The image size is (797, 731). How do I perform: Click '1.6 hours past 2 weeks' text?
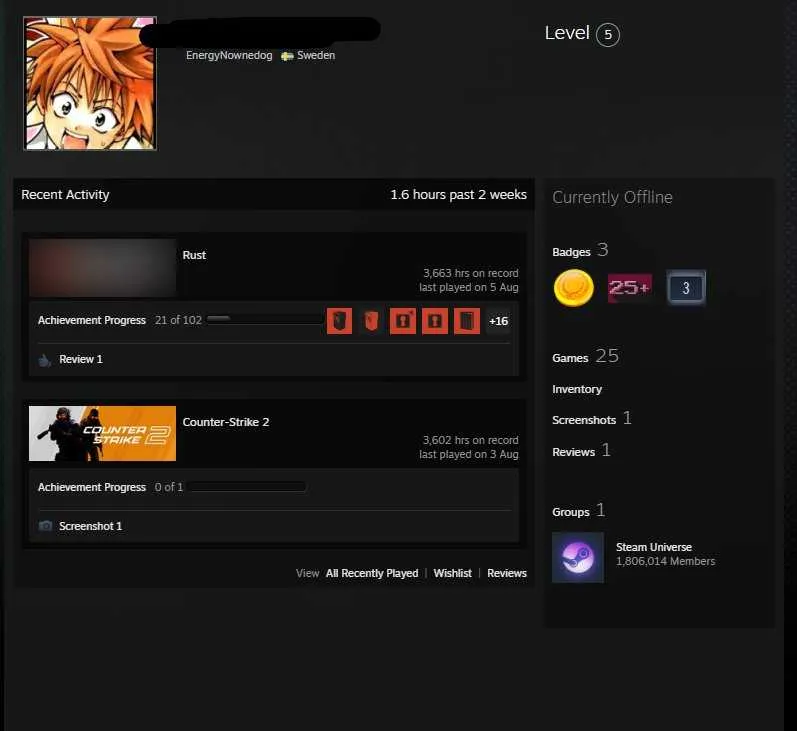click(x=458, y=195)
